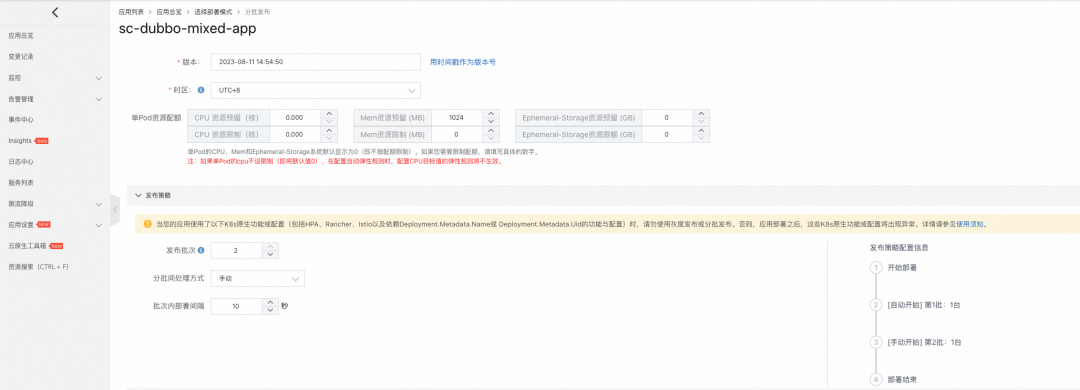
Task: Click step 2 第1批 circle
Action: [x=876, y=305]
